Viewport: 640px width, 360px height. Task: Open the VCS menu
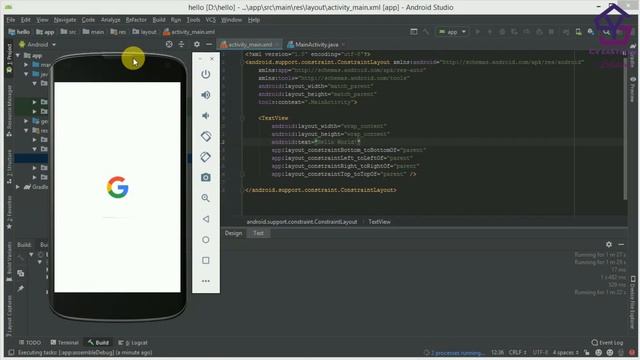click(x=211, y=20)
